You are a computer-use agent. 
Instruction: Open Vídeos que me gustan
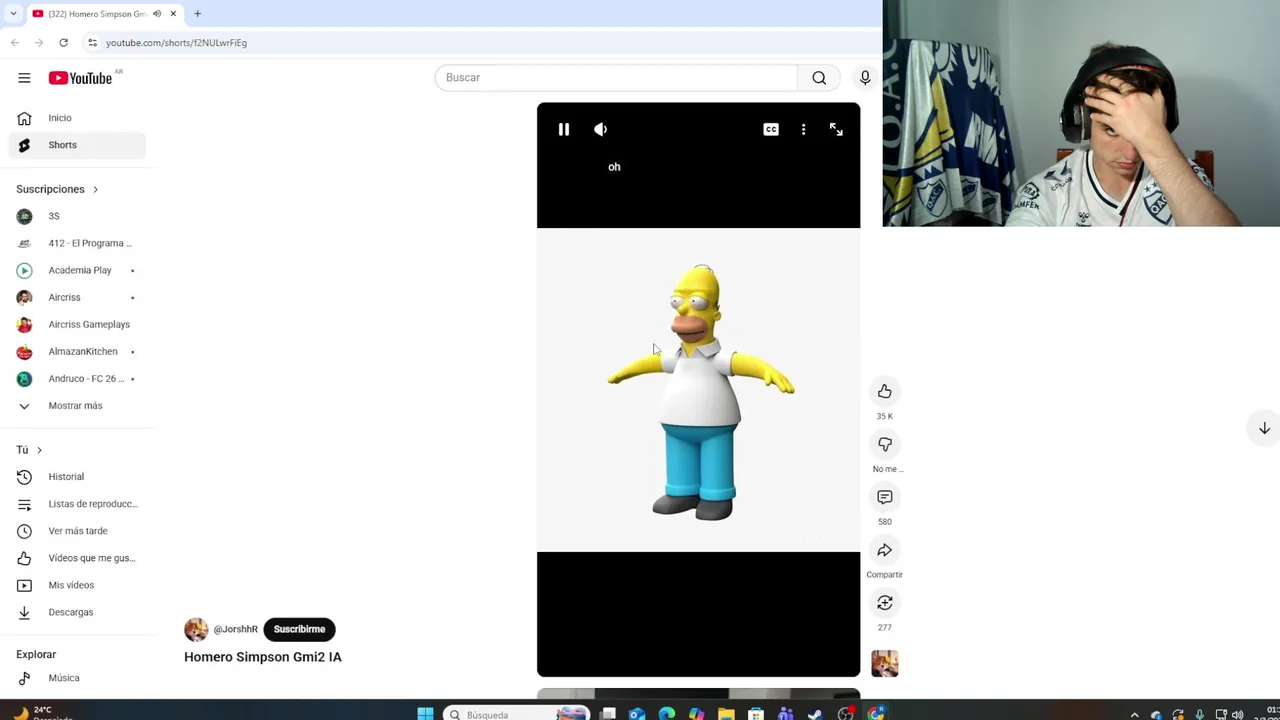coord(78,558)
